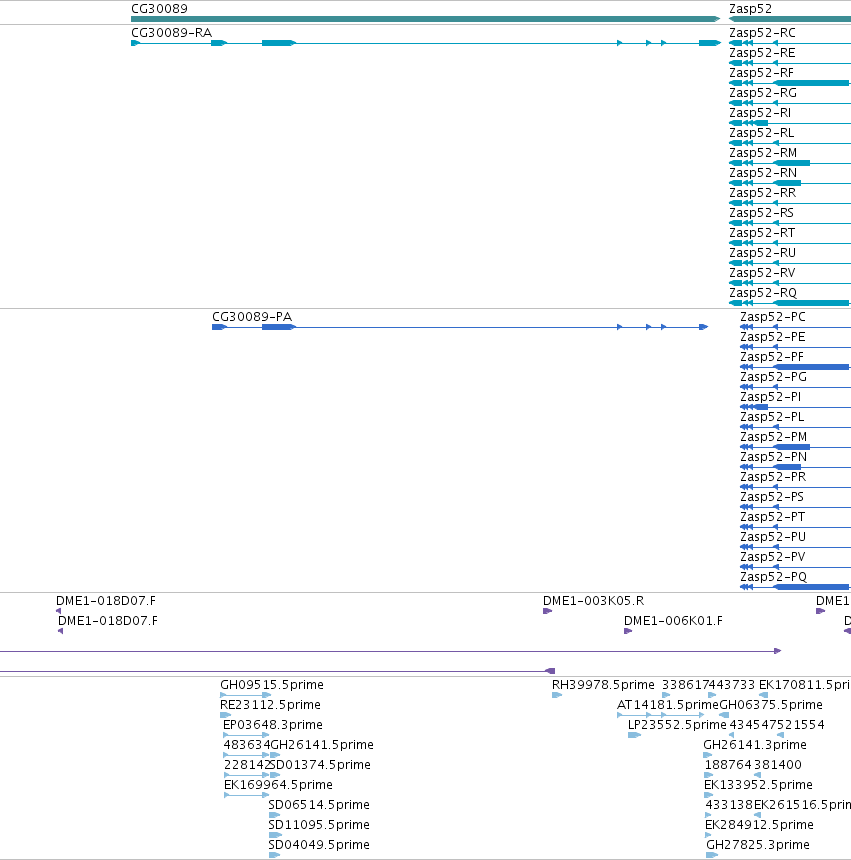
Task: Select the Zasp52 gene label
Action: 750,9
